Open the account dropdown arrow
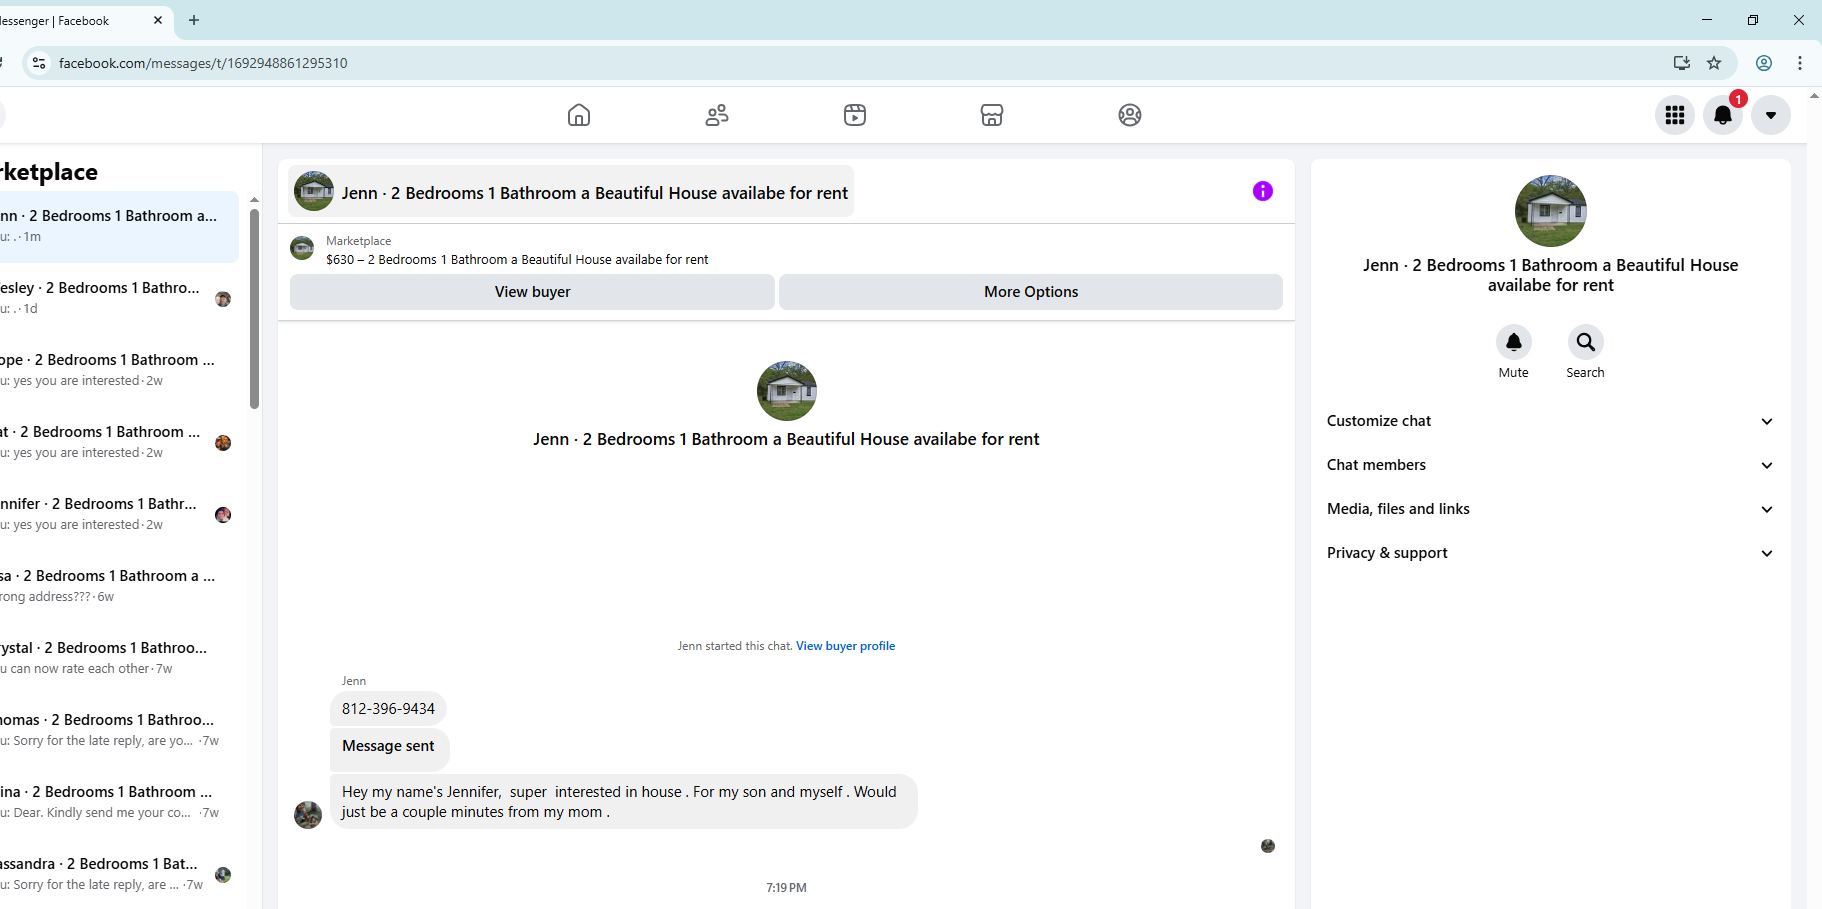The height and width of the screenshot is (909, 1822). [x=1771, y=115]
